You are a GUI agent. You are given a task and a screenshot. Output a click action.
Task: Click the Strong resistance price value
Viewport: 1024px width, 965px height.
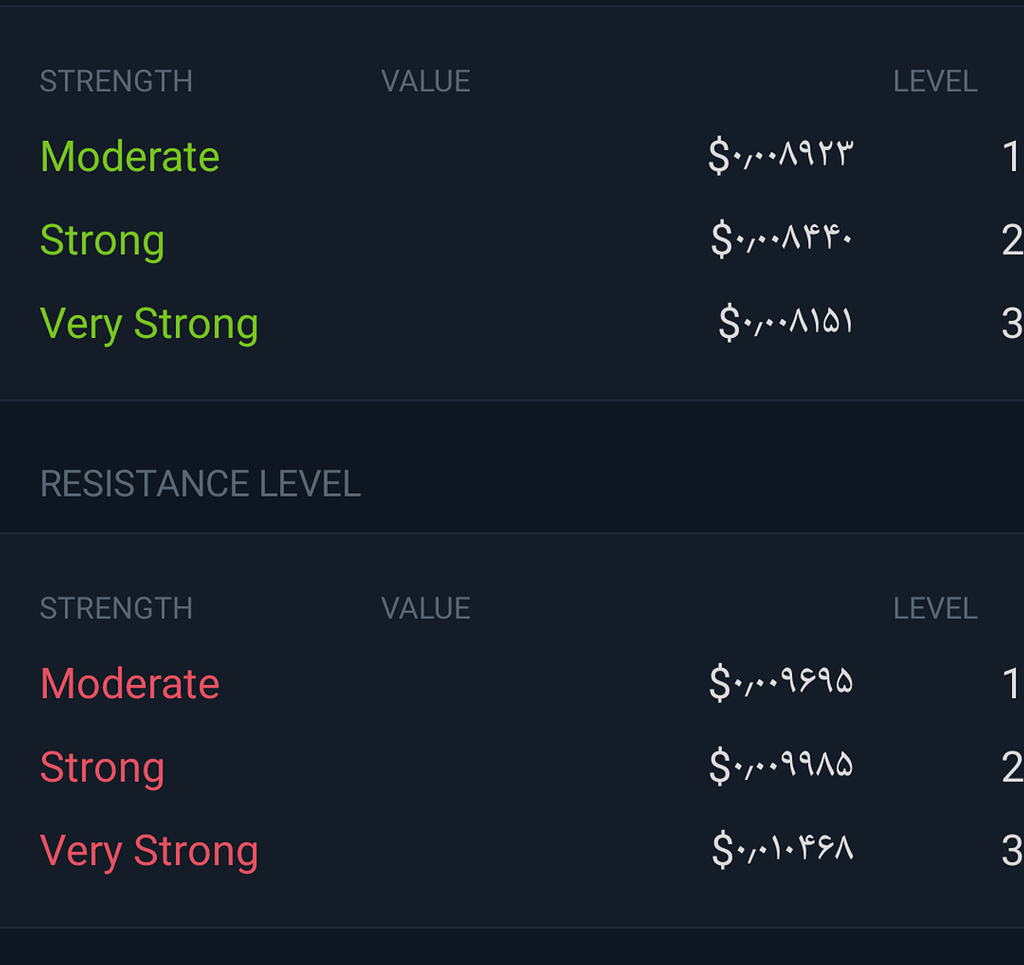click(x=781, y=767)
